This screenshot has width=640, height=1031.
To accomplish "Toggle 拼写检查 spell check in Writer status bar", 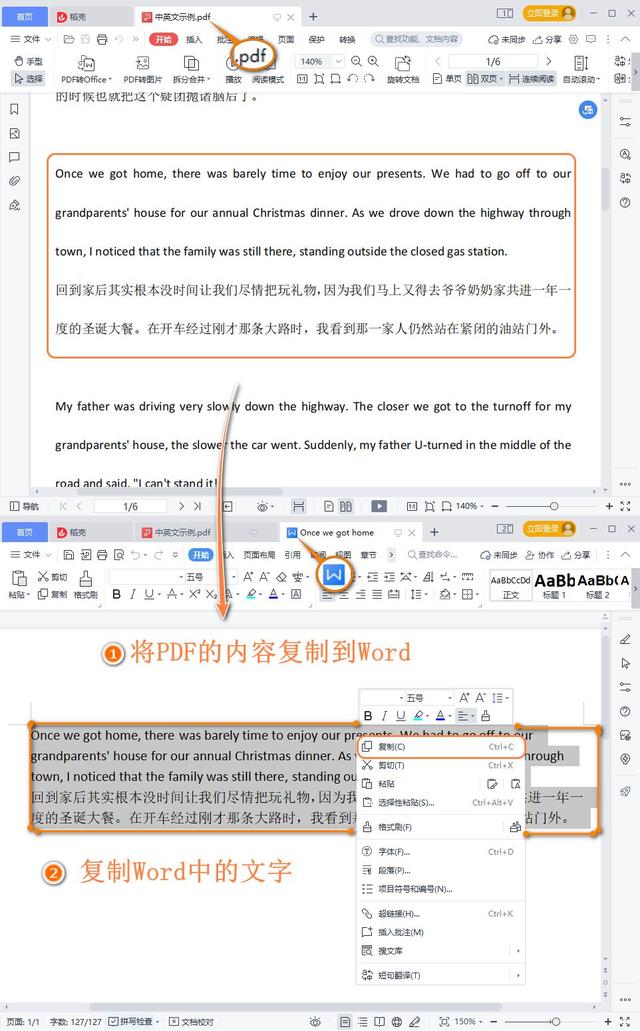I will click(134, 1021).
